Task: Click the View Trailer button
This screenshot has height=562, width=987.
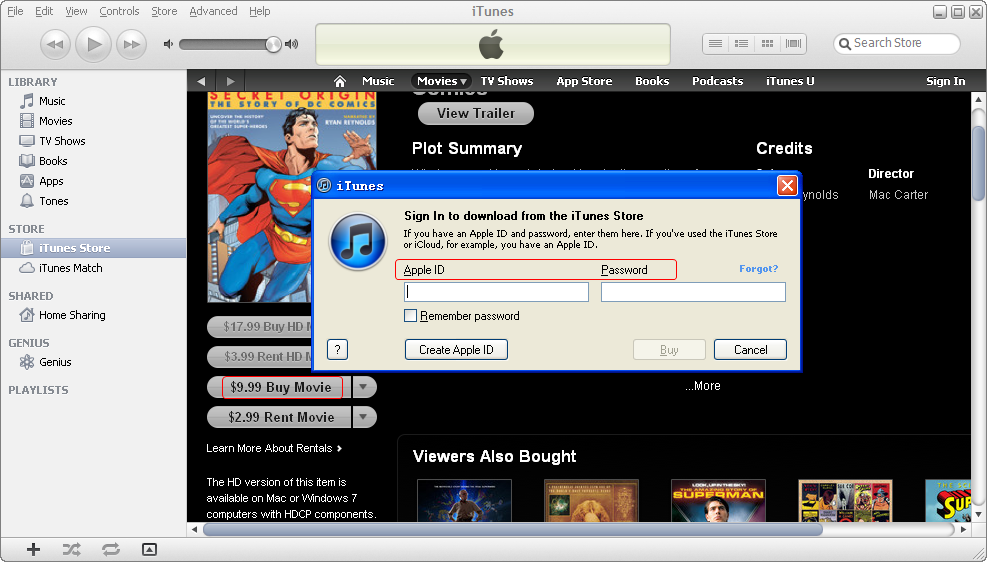Action: coord(476,113)
